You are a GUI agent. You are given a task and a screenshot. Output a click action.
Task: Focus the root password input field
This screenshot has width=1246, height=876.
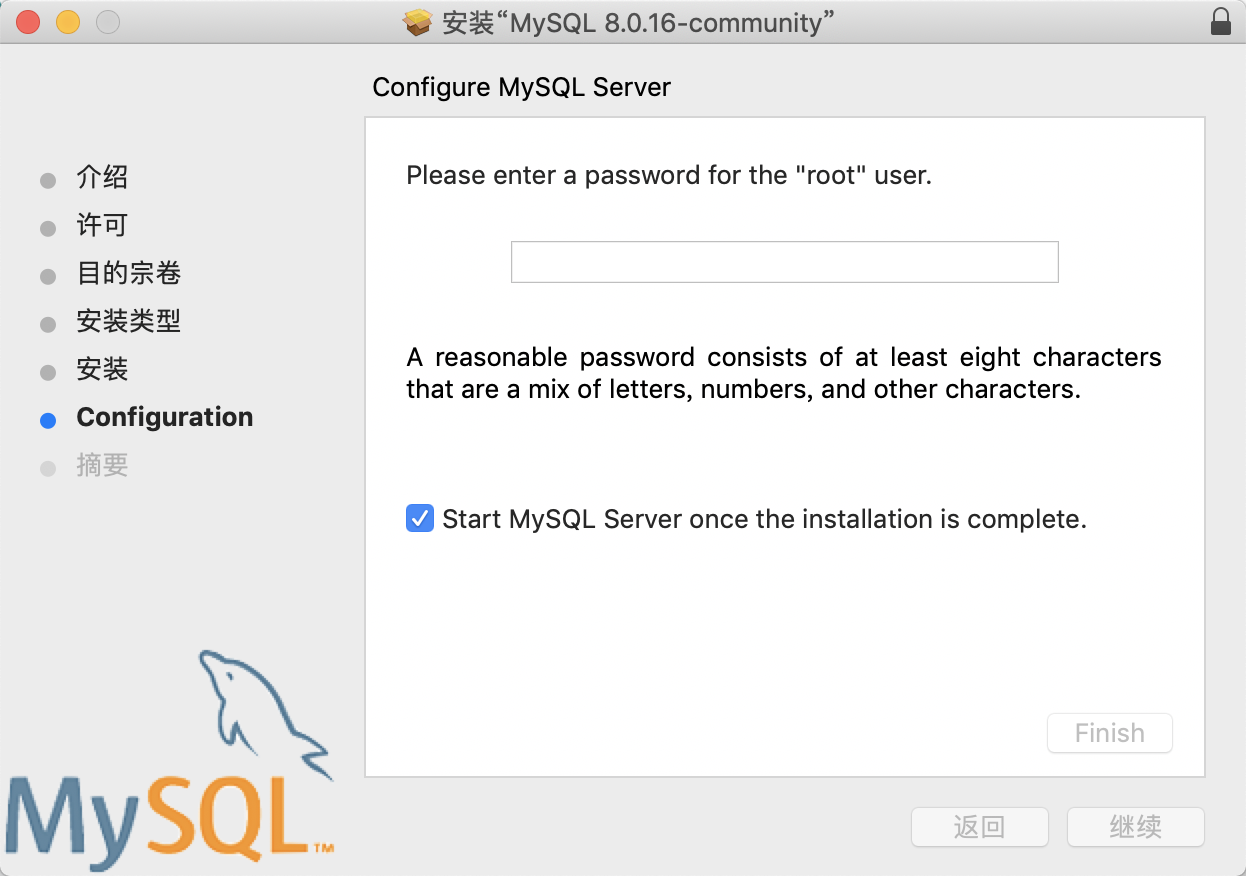coord(784,262)
